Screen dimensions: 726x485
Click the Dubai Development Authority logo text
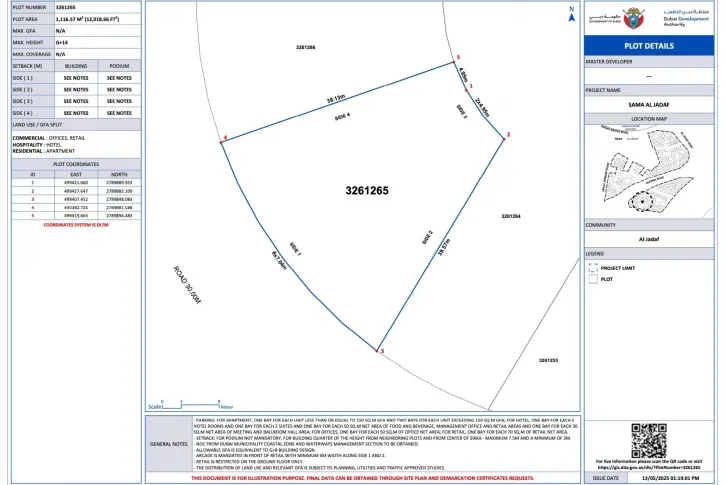point(686,18)
